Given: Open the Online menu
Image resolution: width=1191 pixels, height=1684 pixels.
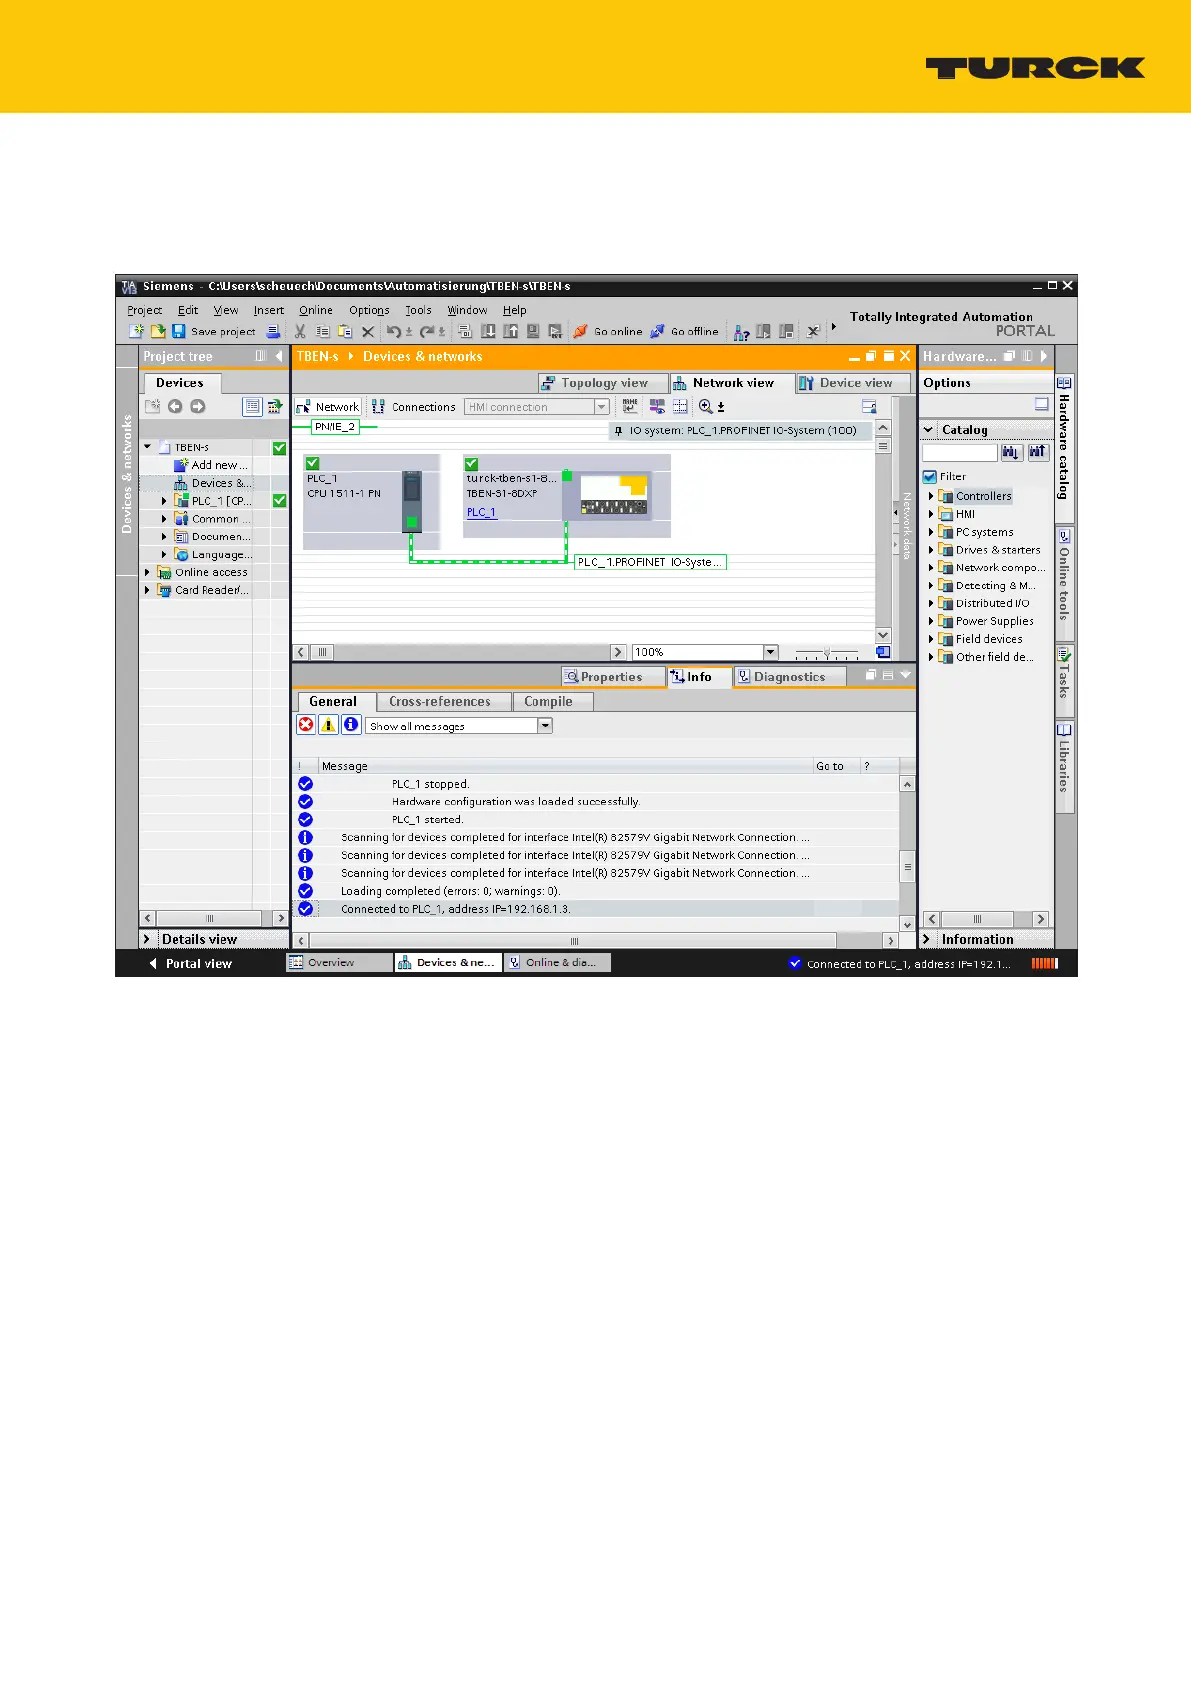Looking at the screenshot, I should click(x=316, y=310).
